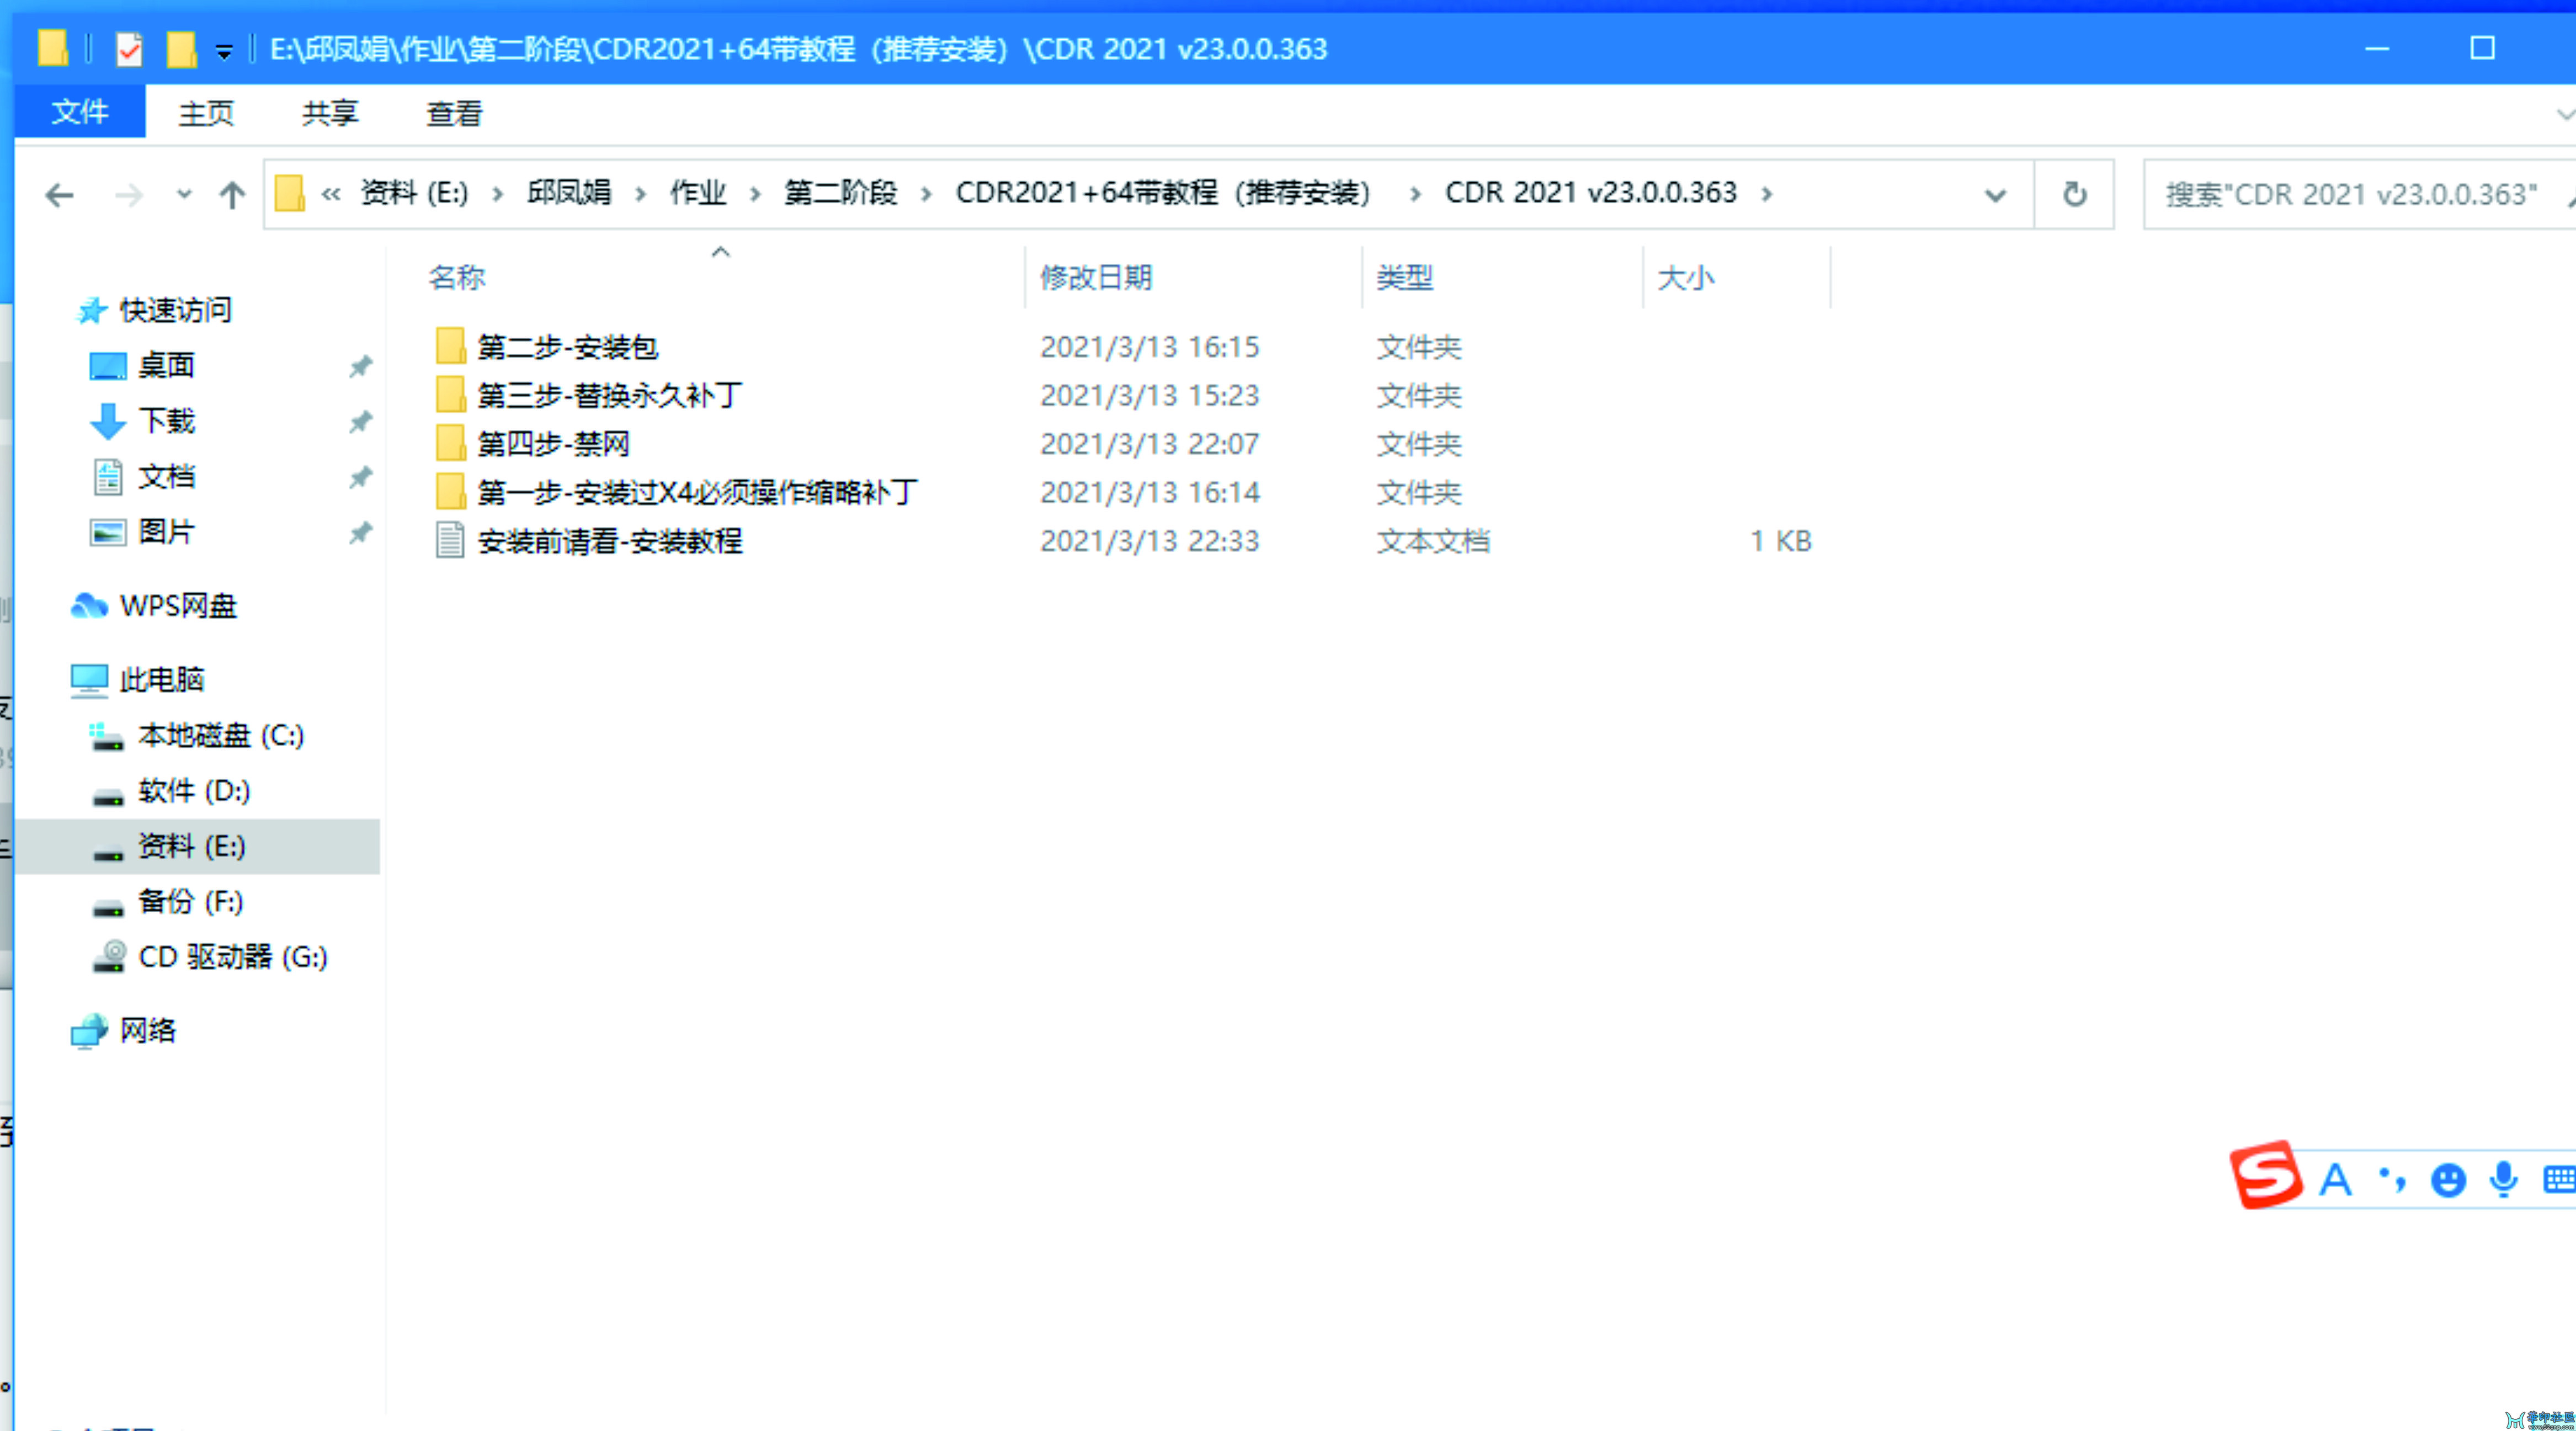Open the on-screen keyboard from Sogou bar
The height and width of the screenshot is (1431, 2576).
tap(2557, 1180)
